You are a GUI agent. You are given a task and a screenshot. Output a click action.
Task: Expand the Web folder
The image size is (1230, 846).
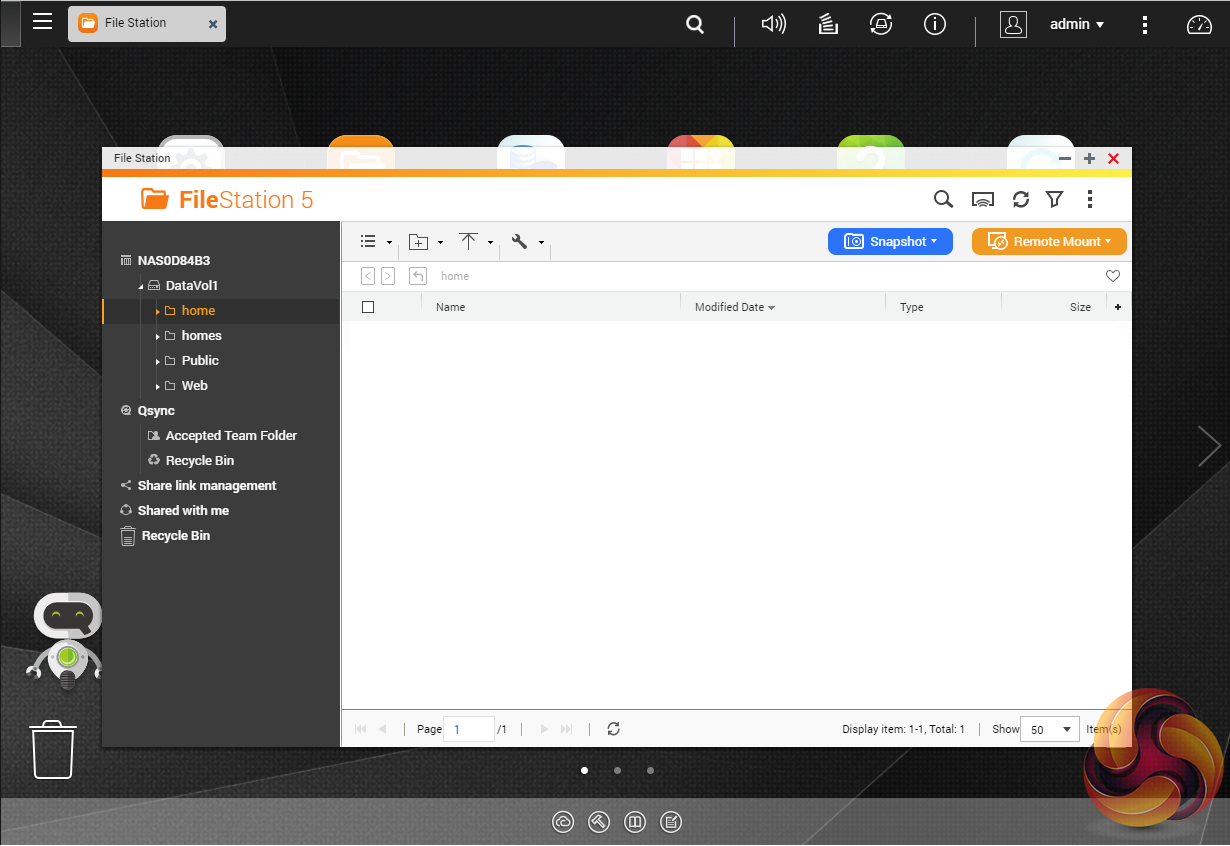point(158,386)
